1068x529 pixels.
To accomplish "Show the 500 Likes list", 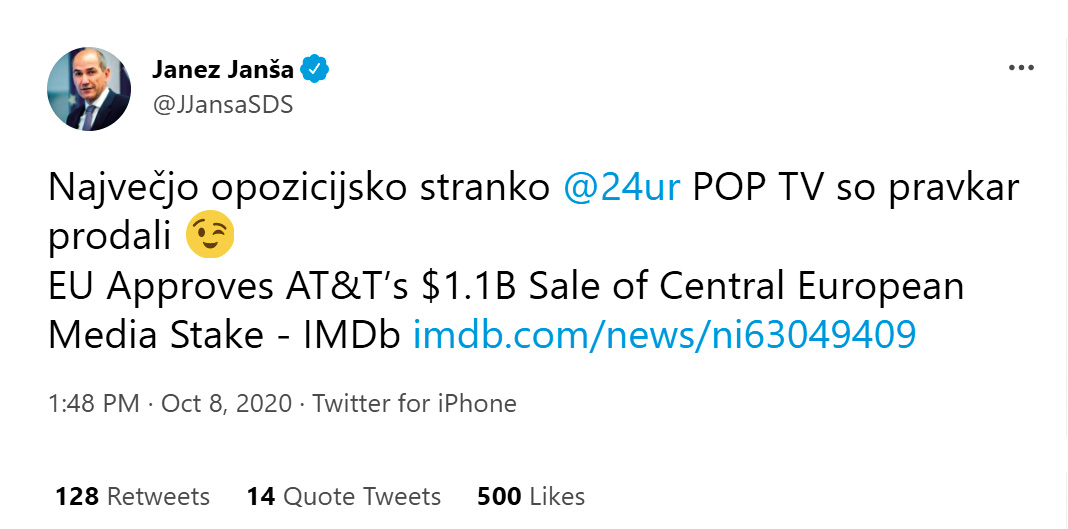I will point(531,496).
